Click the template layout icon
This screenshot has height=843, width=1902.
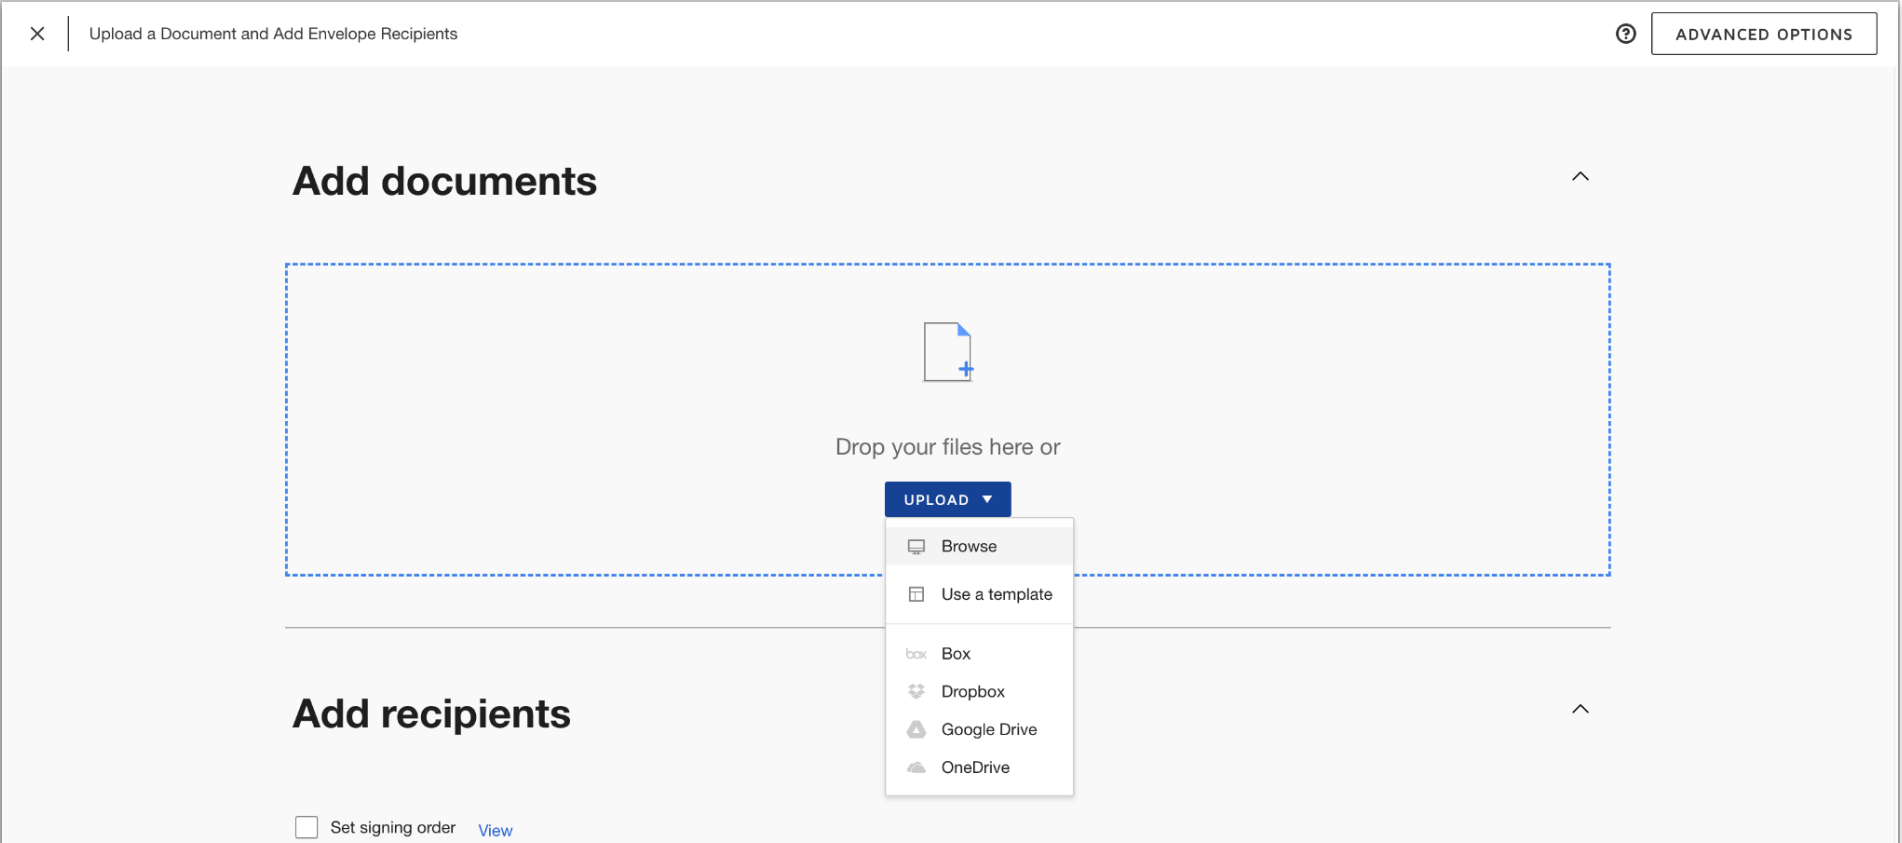pos(916,595)
